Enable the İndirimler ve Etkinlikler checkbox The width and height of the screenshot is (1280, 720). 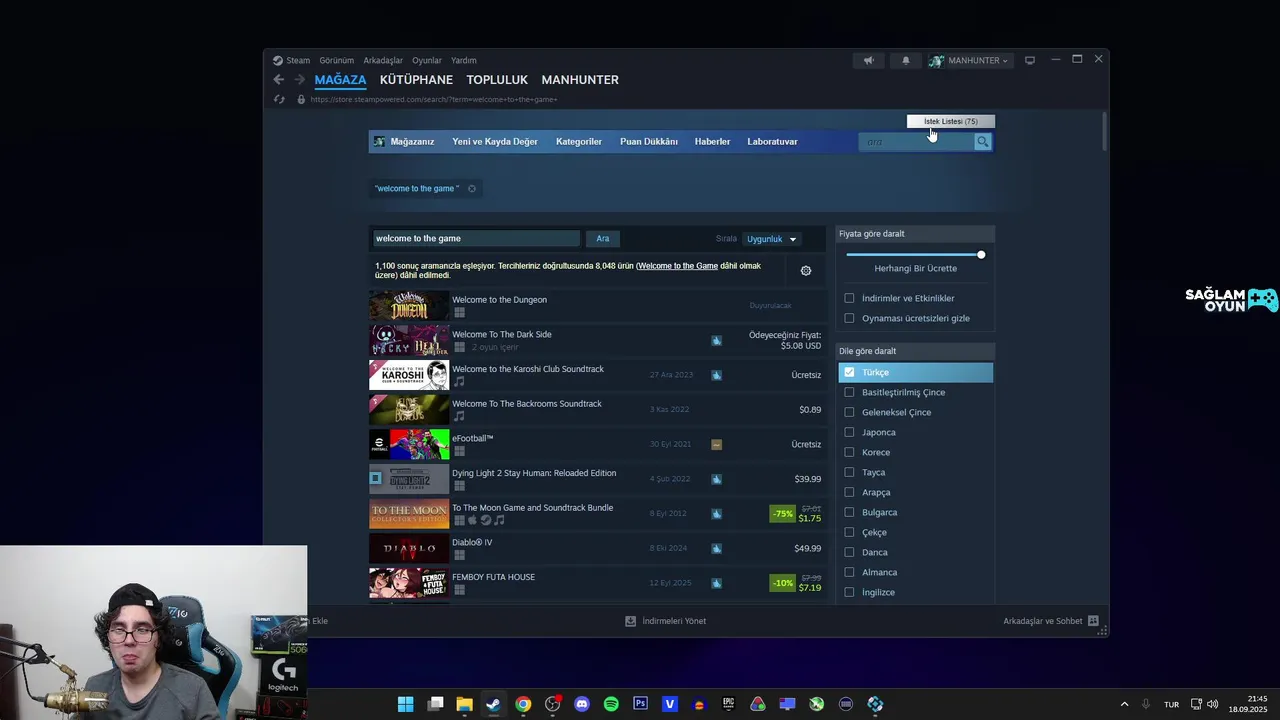click(849, 298)
